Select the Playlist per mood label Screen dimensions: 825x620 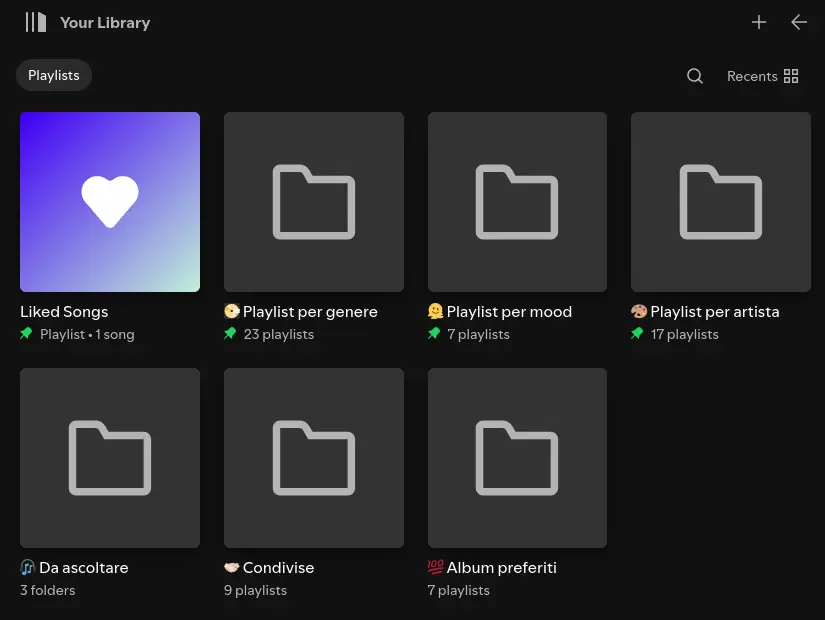(x=509, y=312)
